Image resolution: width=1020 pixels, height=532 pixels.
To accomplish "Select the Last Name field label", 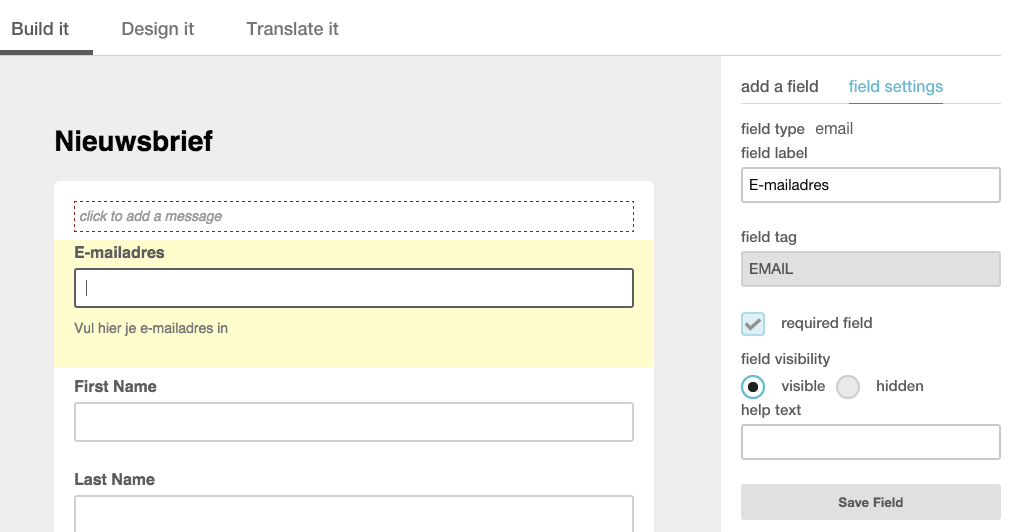I will tap(114, 479).
